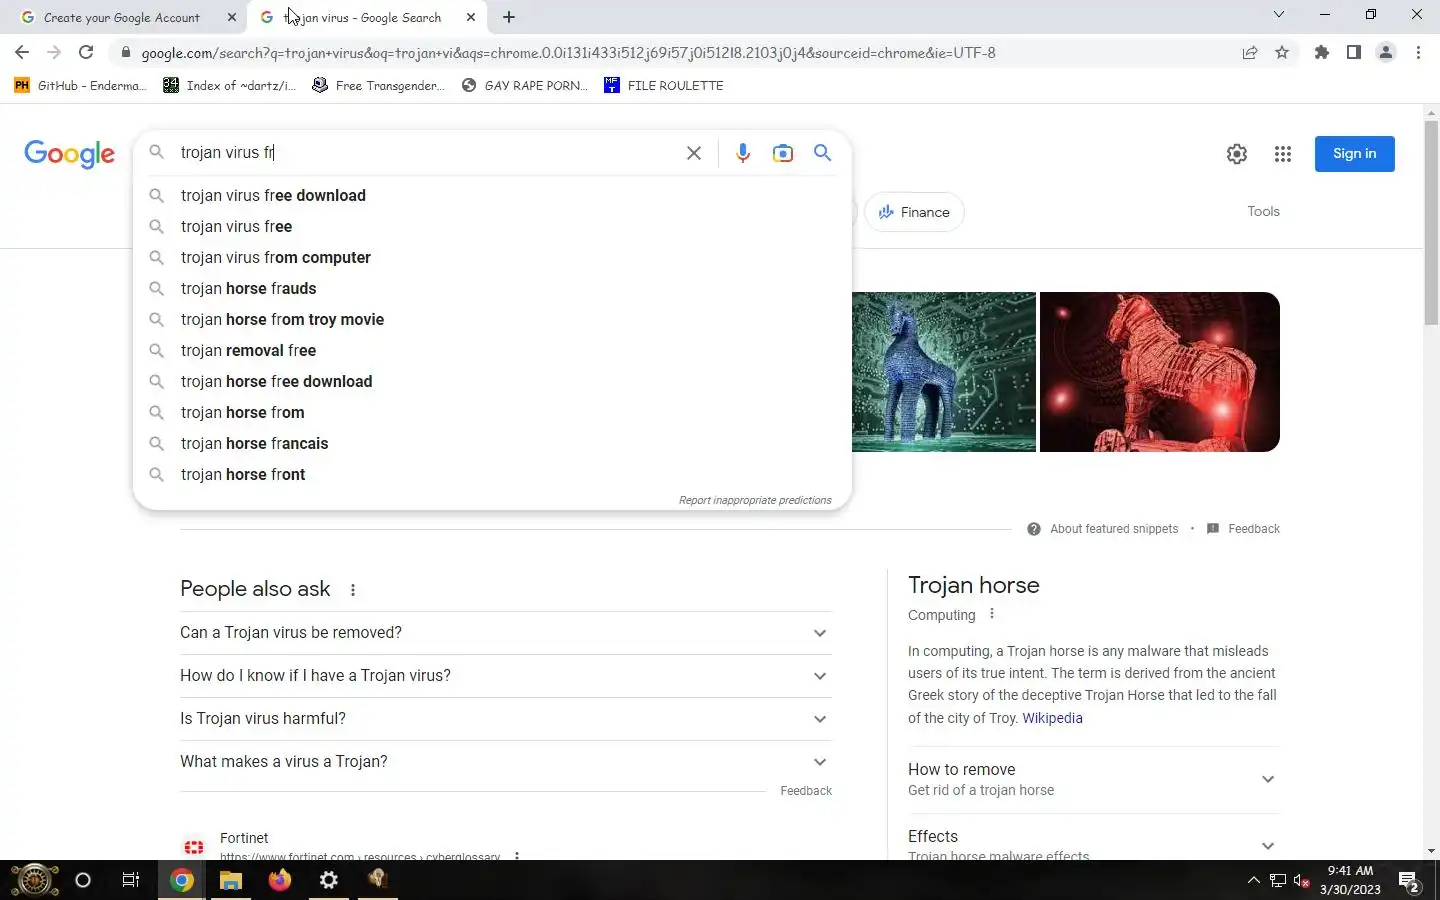Toggle Chrome side panel icon
Viewport: 1440px width, 900px height.
[1353, 53]
